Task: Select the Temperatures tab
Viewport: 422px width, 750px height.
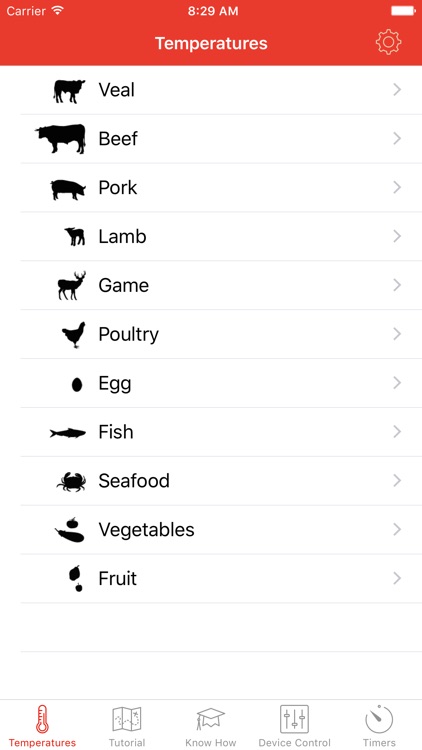Action: [x=42, y=726]
